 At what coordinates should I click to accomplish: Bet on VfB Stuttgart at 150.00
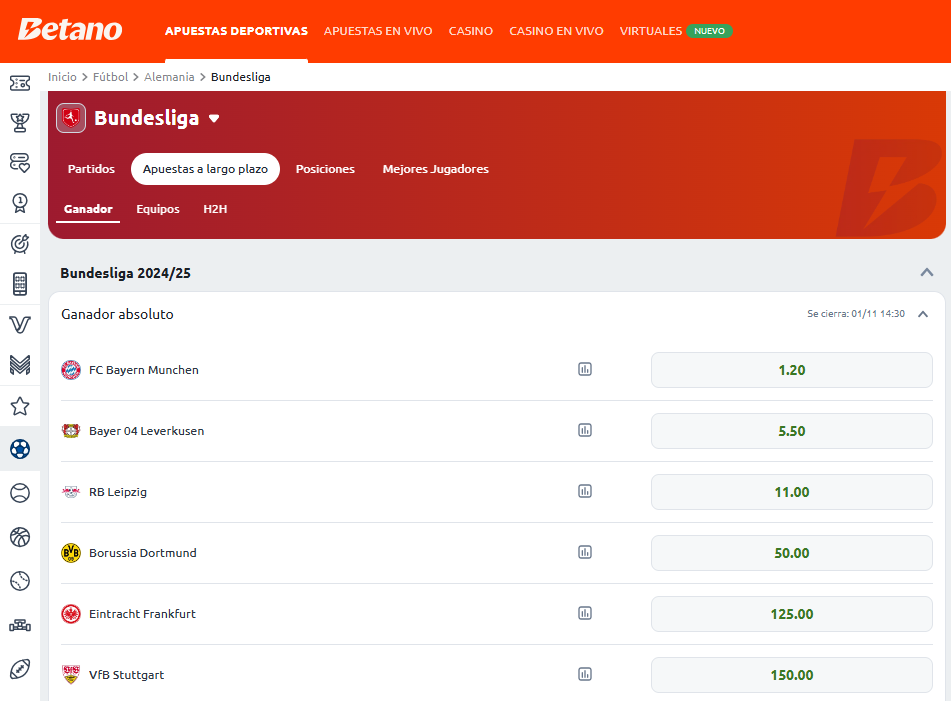coord(791,675)
